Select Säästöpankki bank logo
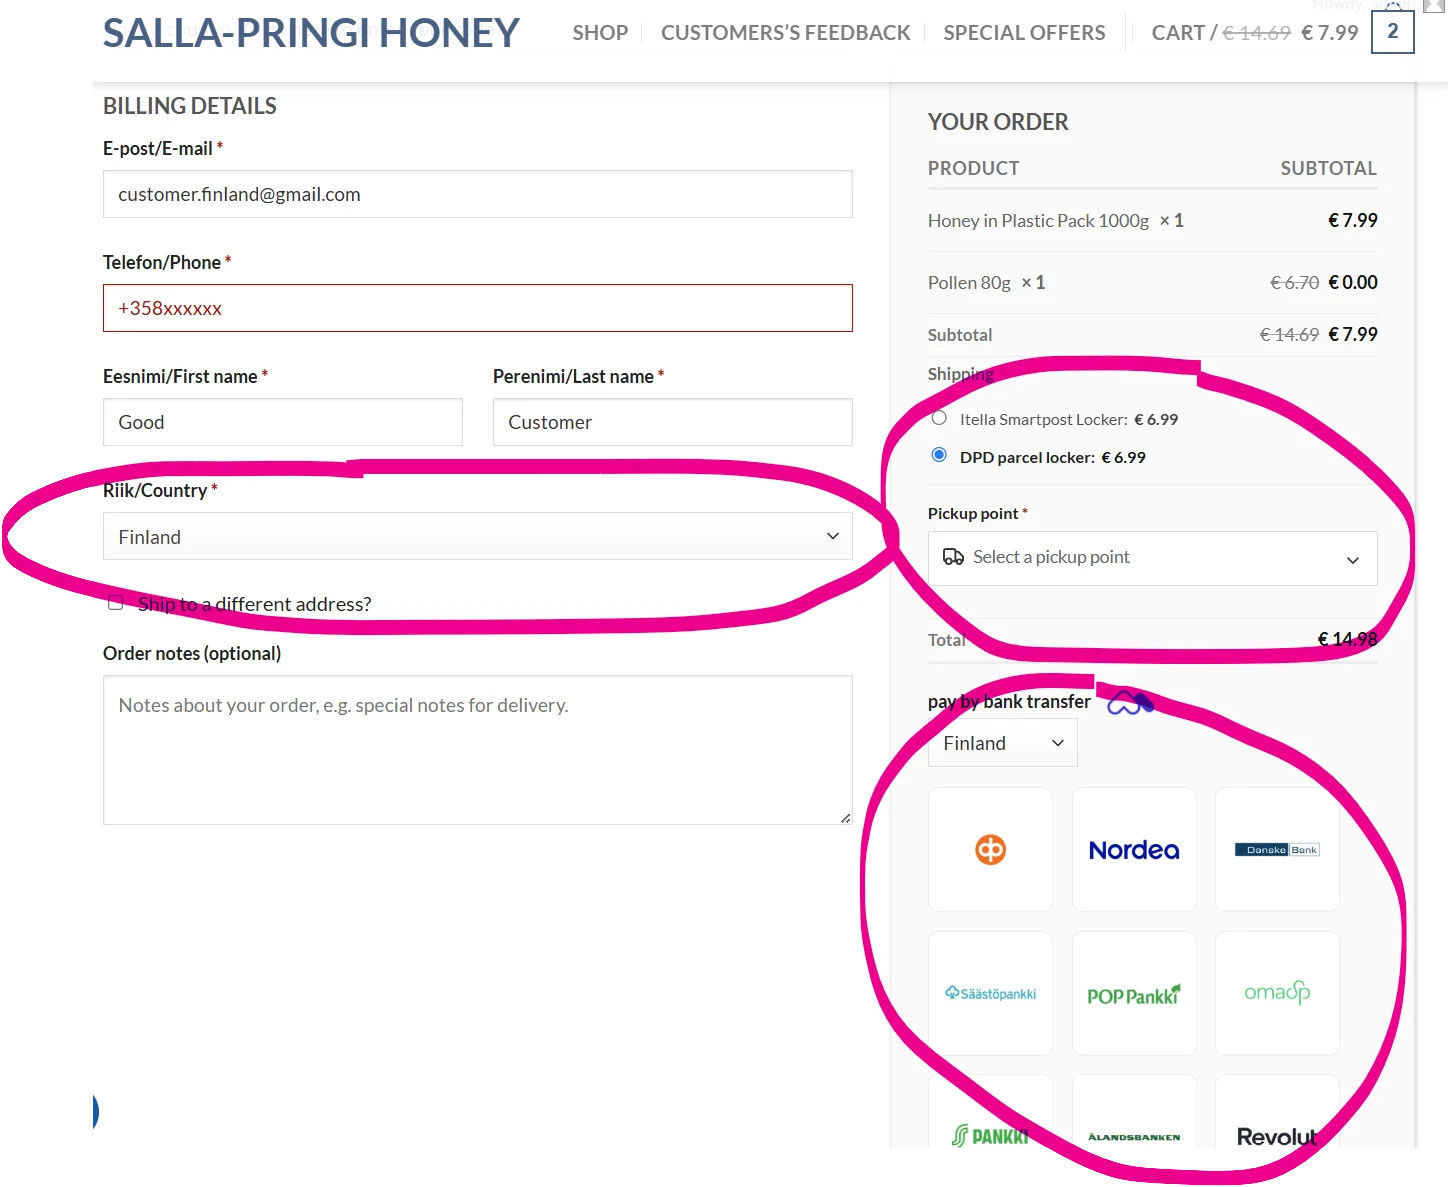Screen dimensions: 1448x1187 click(x=990, y=993)
